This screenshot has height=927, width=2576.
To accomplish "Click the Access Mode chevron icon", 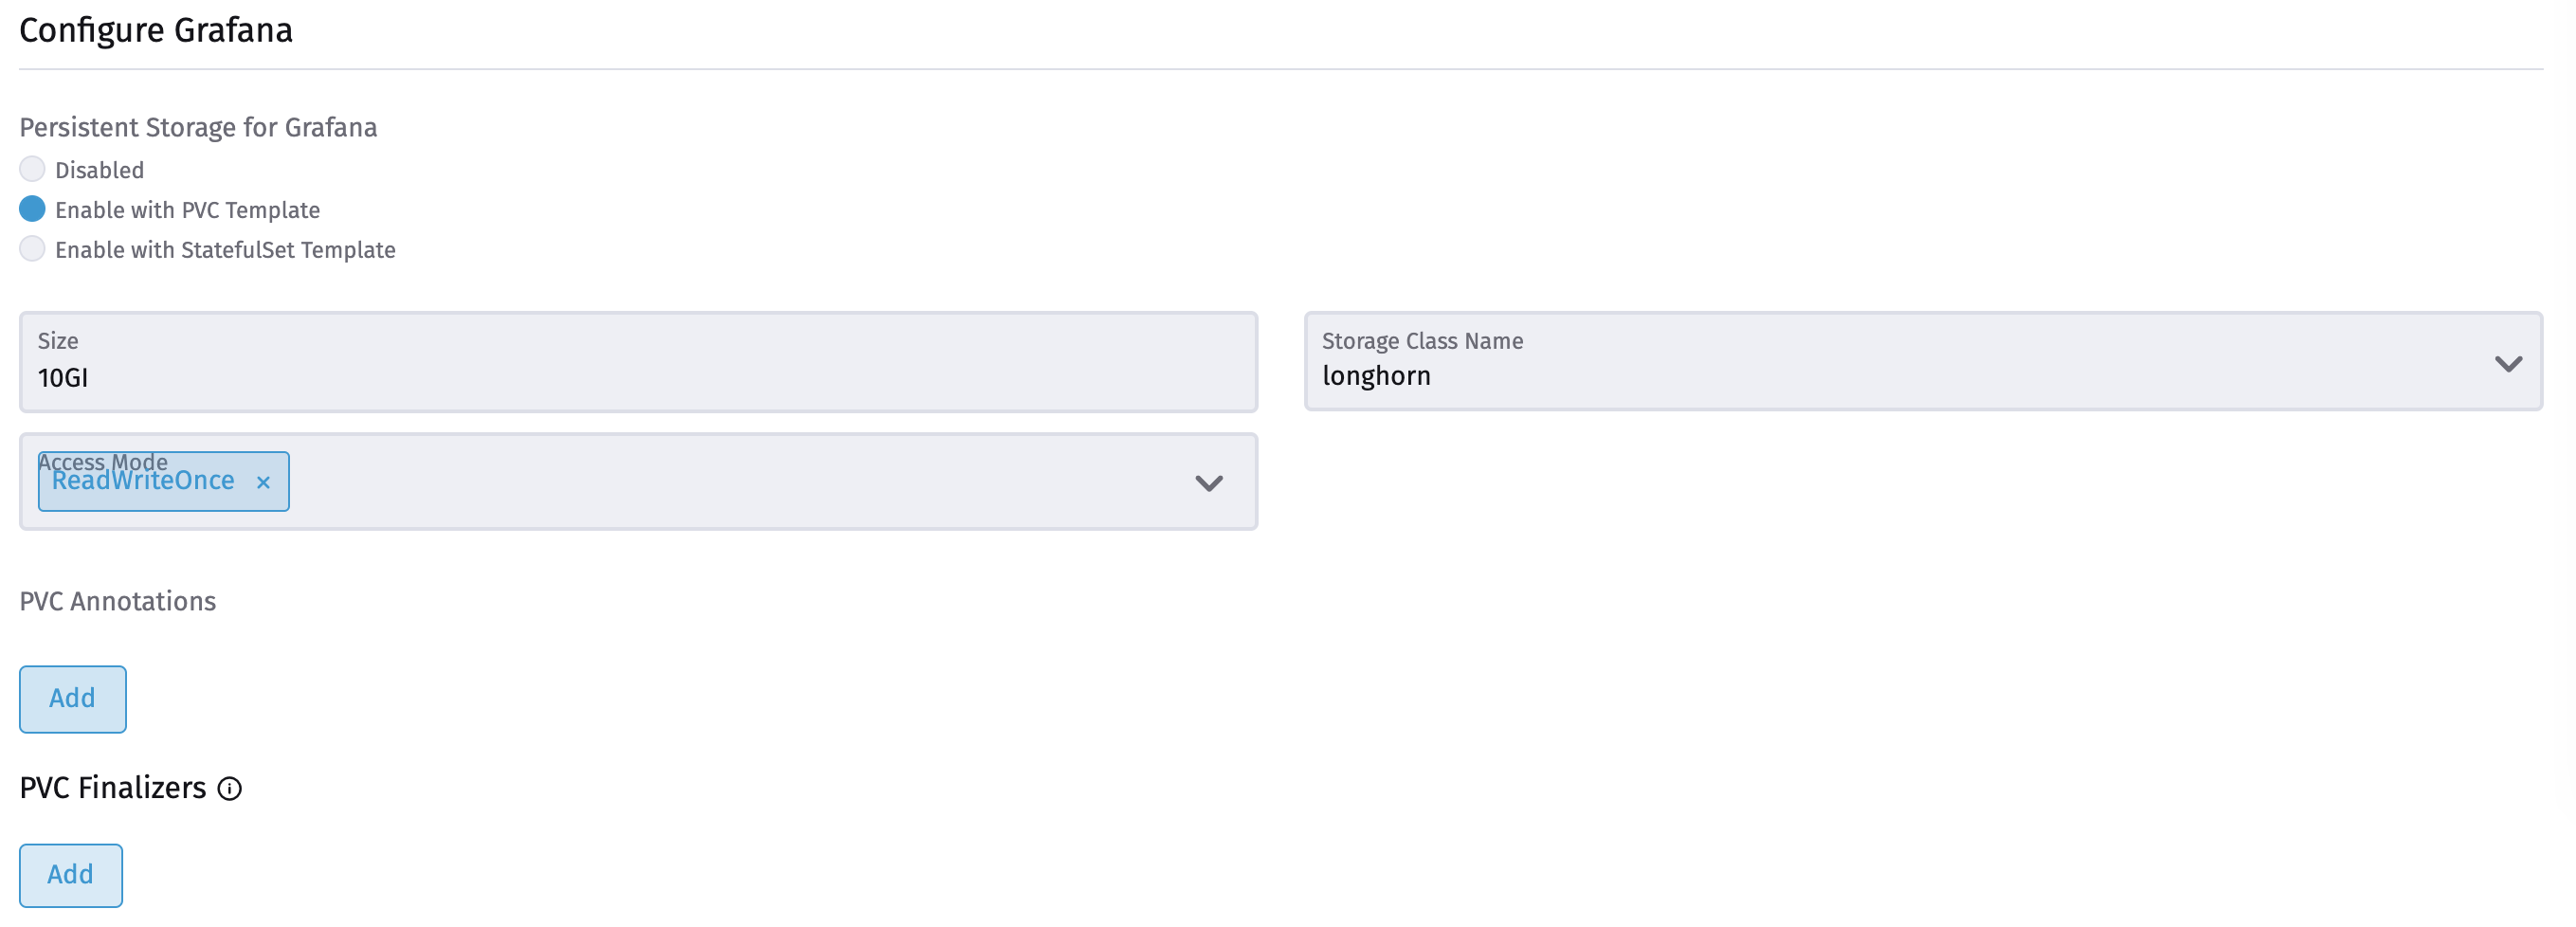I will (1209, 483).
